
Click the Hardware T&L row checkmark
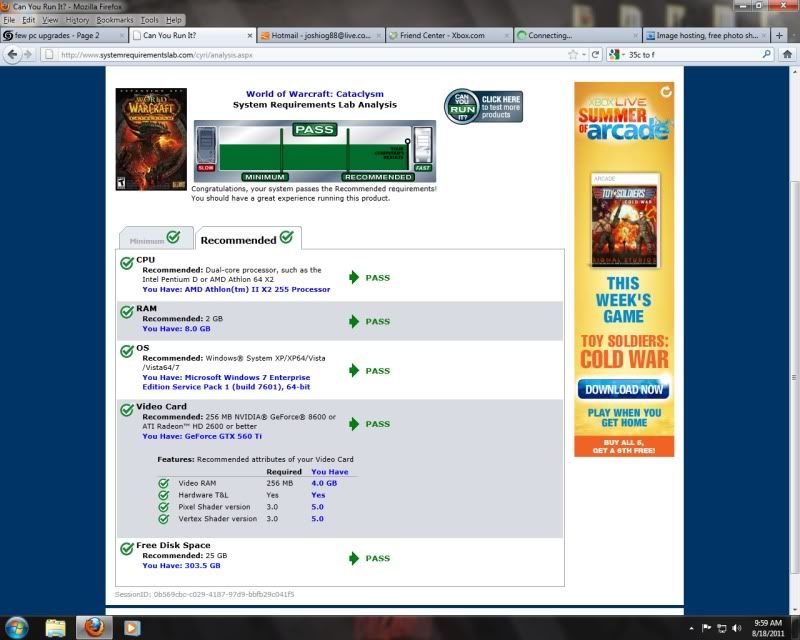164,495
